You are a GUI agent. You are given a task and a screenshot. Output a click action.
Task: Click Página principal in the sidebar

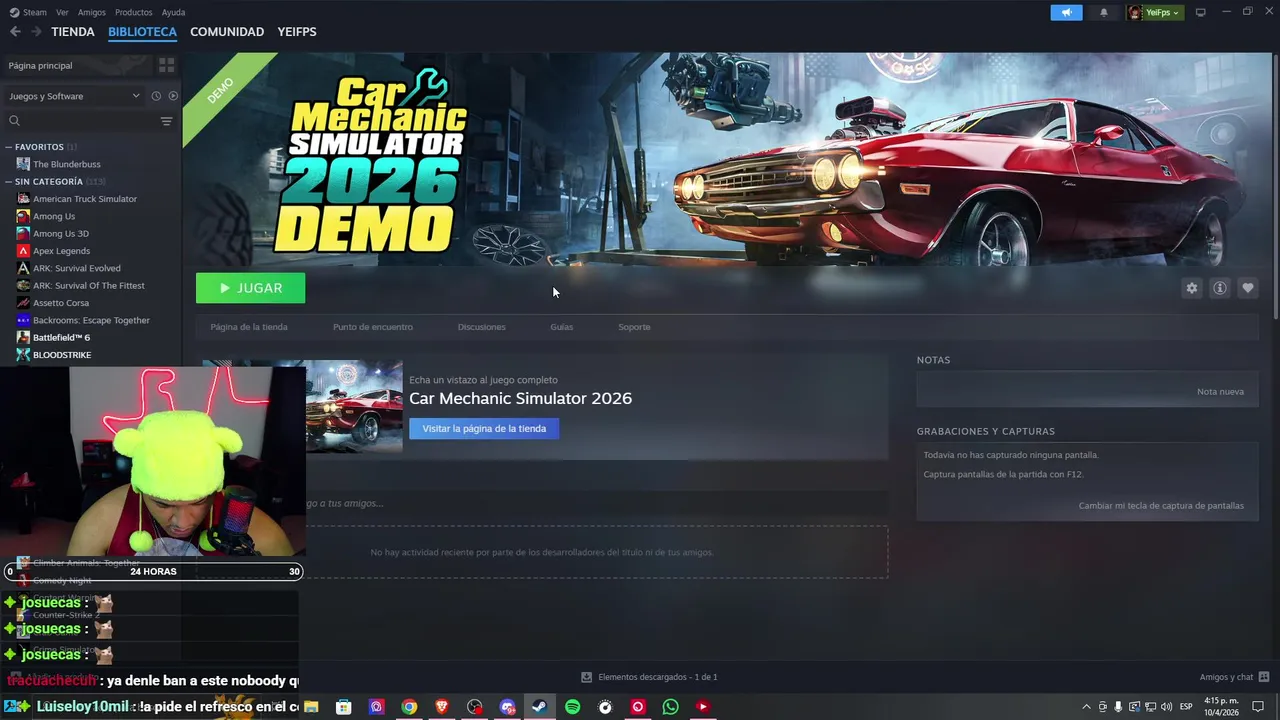(x=40, y=65)
